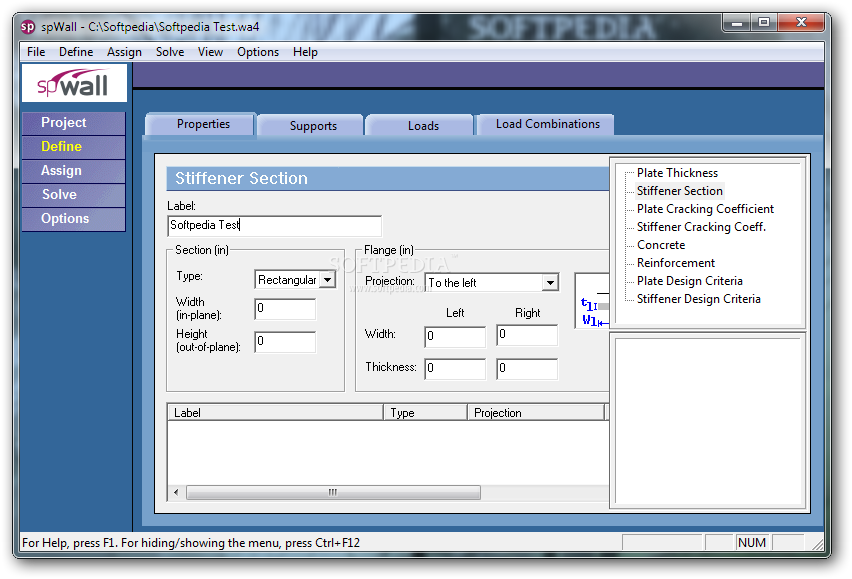Image resolution: width=852 pixels, height=579 pixels.
Task: Click the flange diagram preview image
Action: [x=592, y=301]
